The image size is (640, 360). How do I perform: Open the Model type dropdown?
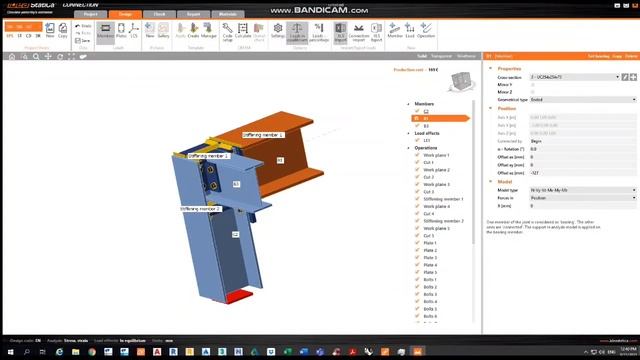coord(583,190)
